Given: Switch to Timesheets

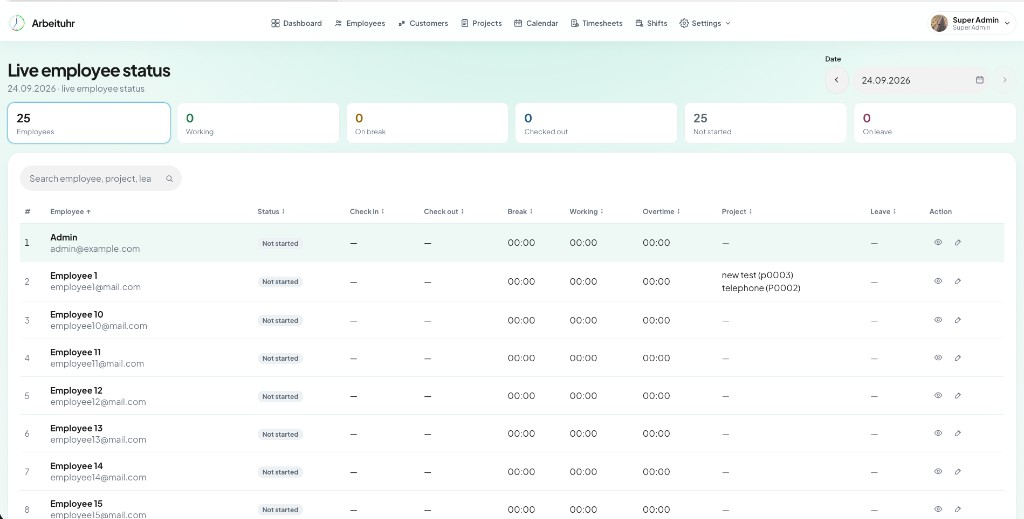Looking at the screenshot, I should [x=596, y=23].
